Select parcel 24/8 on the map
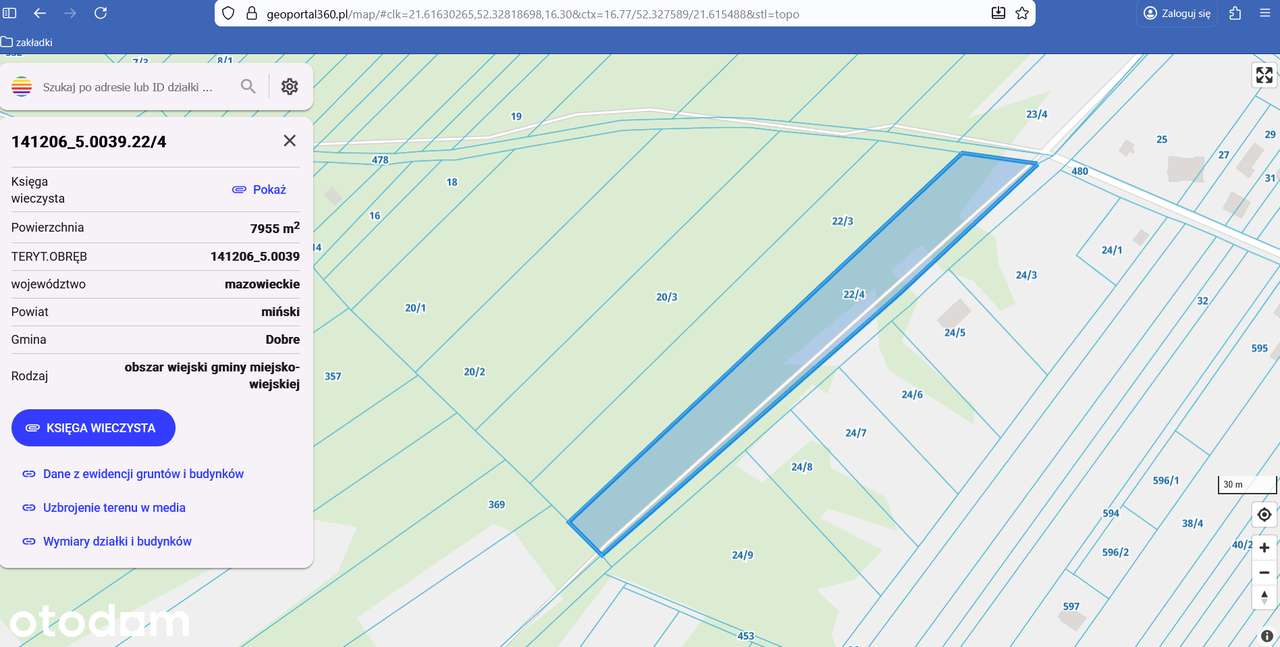The width and height of the screenshot is (1280, 647). click(x=802, y=467)
